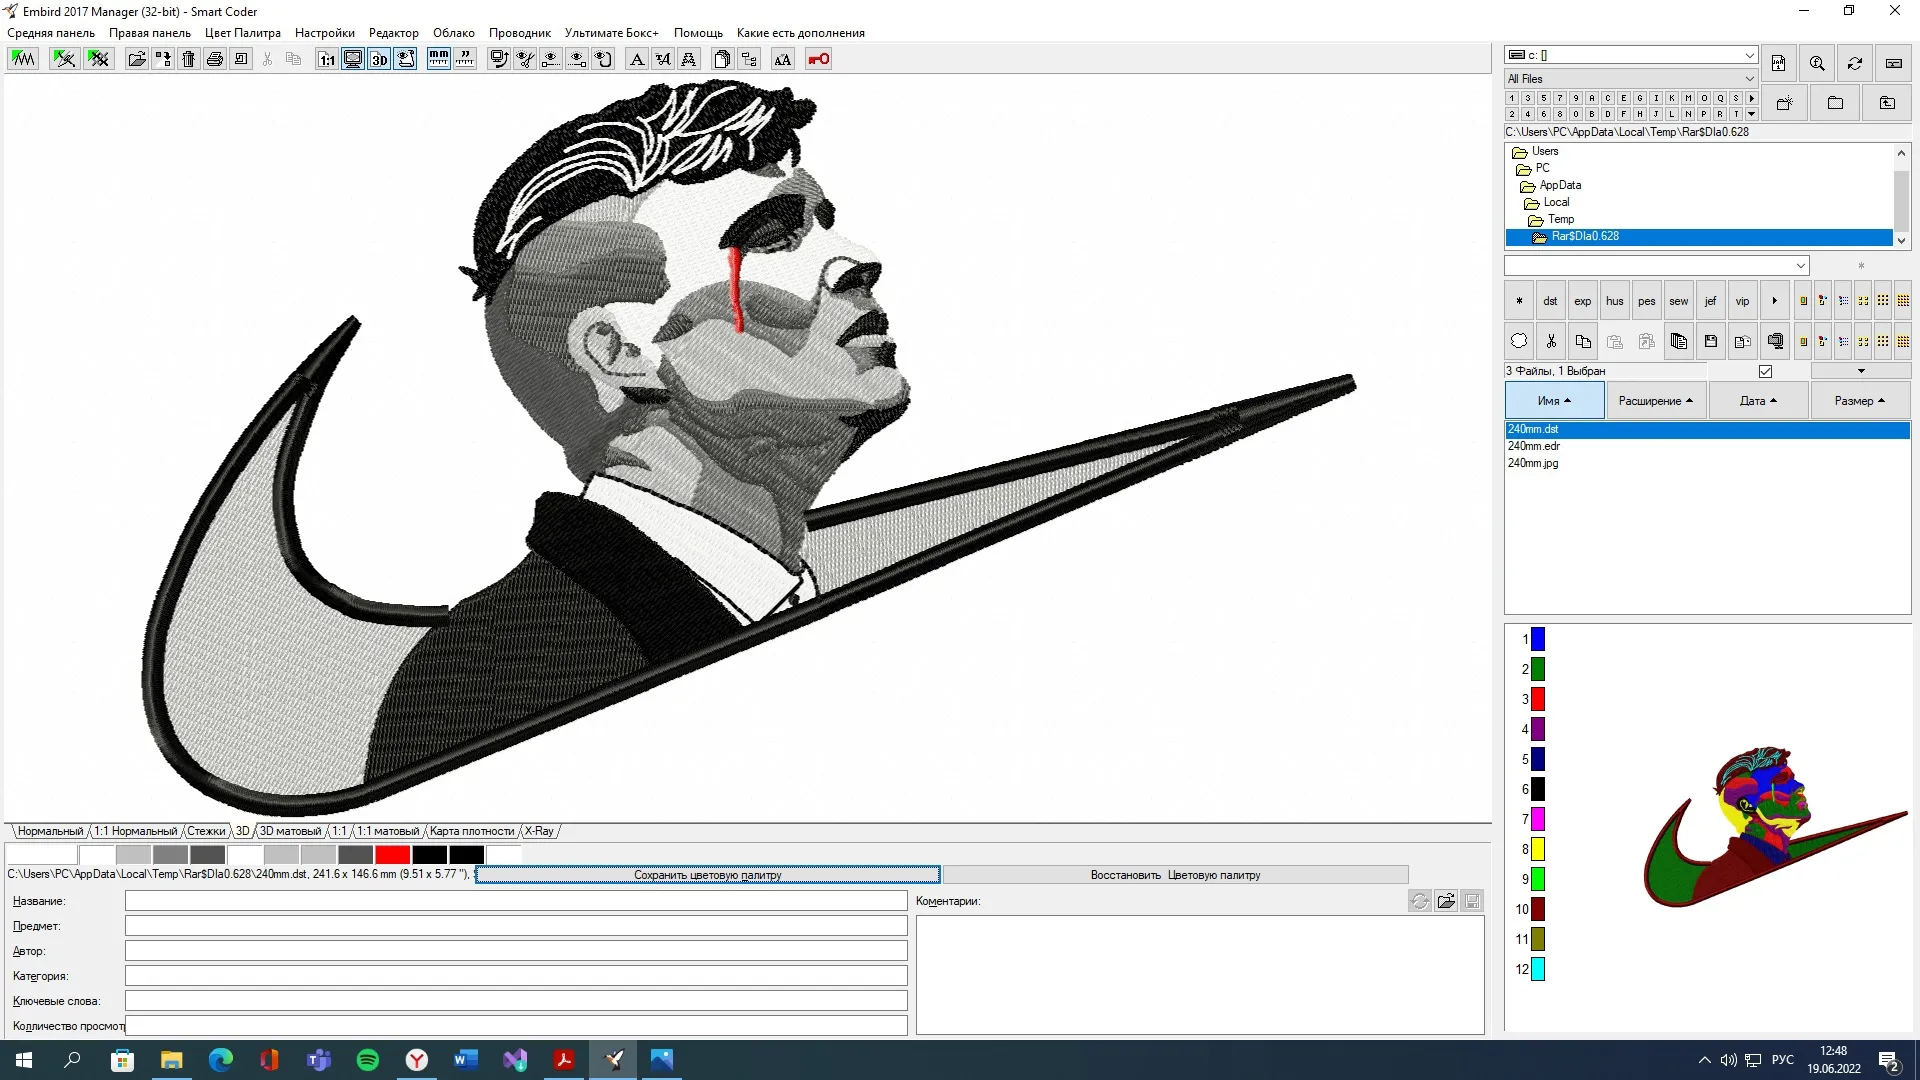This screenshot has height=1080, width=1920.
Task: Select the 240mm.edr file
Action: point(1533,446)
